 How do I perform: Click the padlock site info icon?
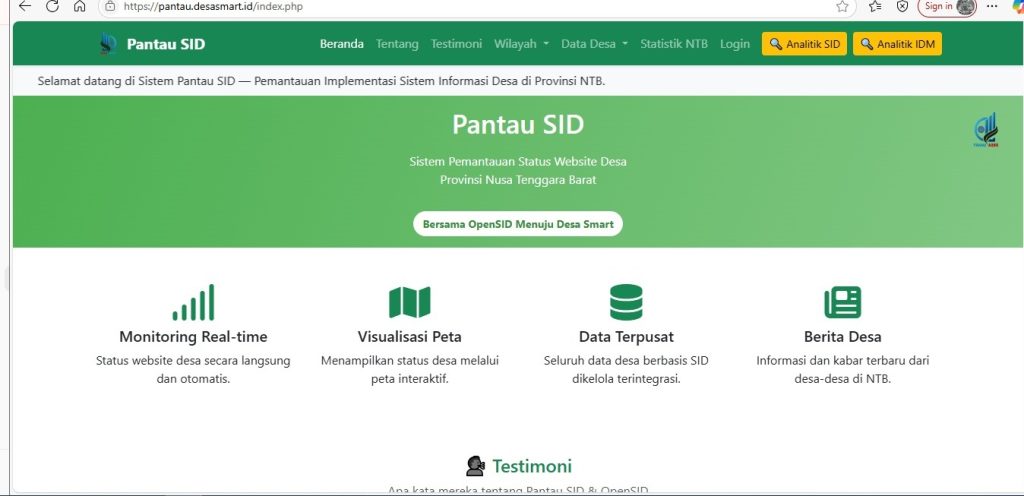point(110,7)
